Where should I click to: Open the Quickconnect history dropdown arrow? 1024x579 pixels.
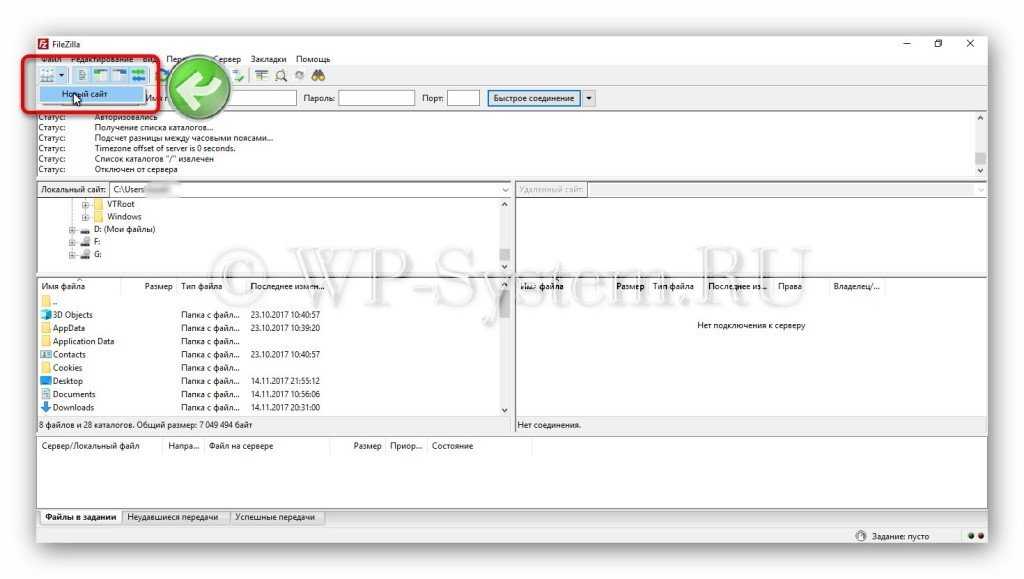[589, 98]
